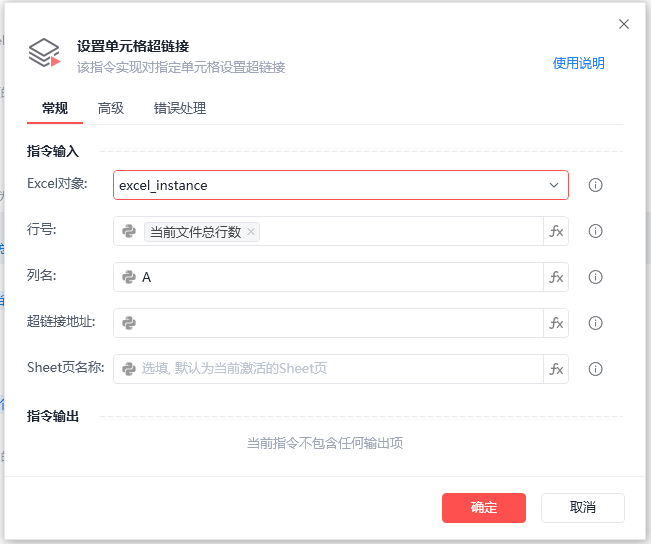This screenshot has height=544, width=651.
Task: Click info icon beside the 超链接地址 row
Action: click(595, 323)
